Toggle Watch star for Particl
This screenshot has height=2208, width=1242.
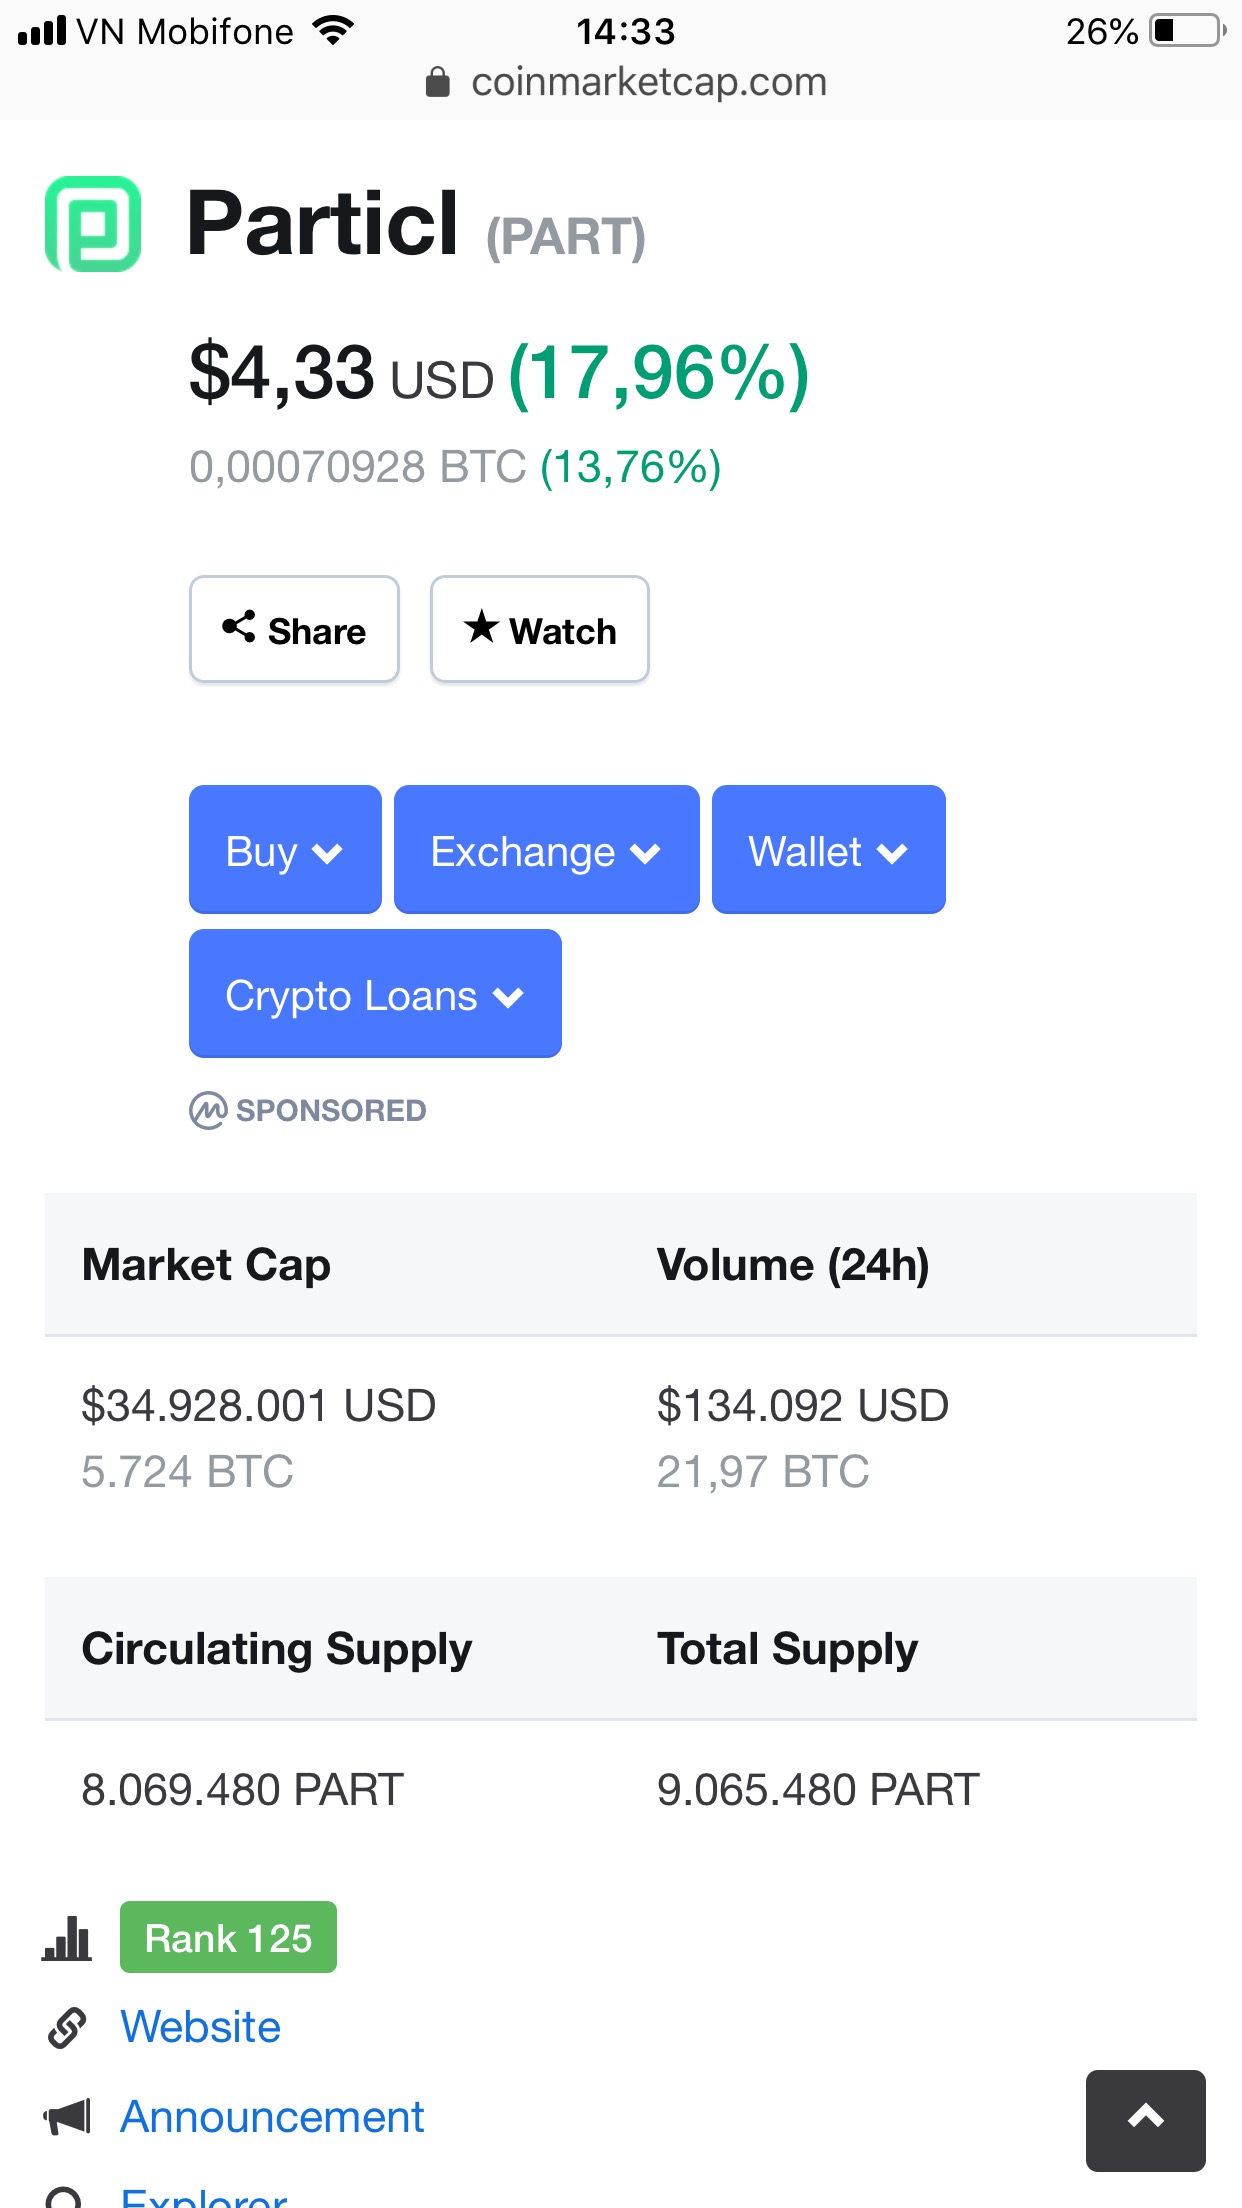coord(540,630)
